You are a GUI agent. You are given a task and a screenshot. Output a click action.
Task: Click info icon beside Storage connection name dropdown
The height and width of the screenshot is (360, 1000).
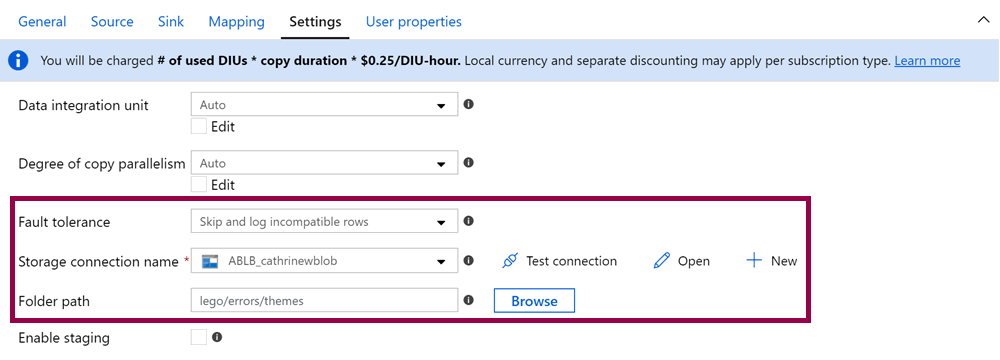click(x=468, y=260)
